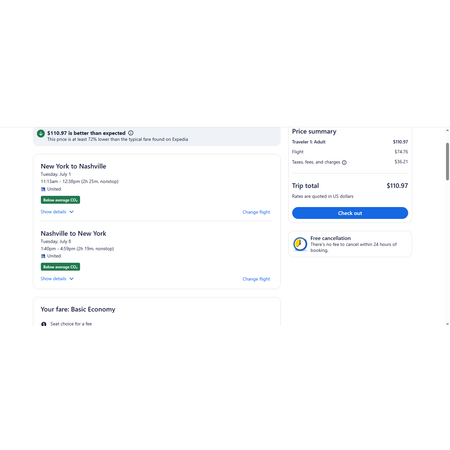The image size is (450, 450).
Task: Click the info icon next to Taxes, fees, and charges
Action: click(x=344, y=162)
